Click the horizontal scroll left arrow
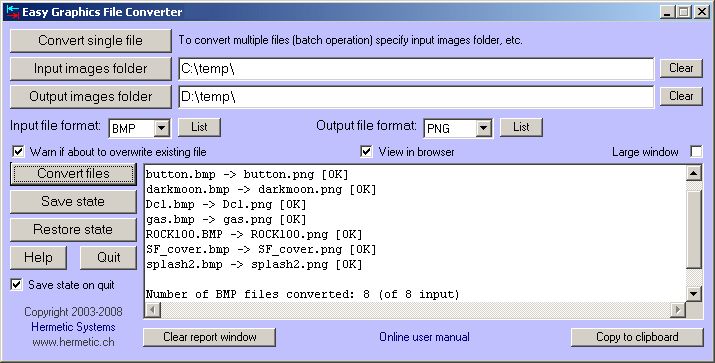The height and width of the screenshot is (363, 715). point(153,310)
